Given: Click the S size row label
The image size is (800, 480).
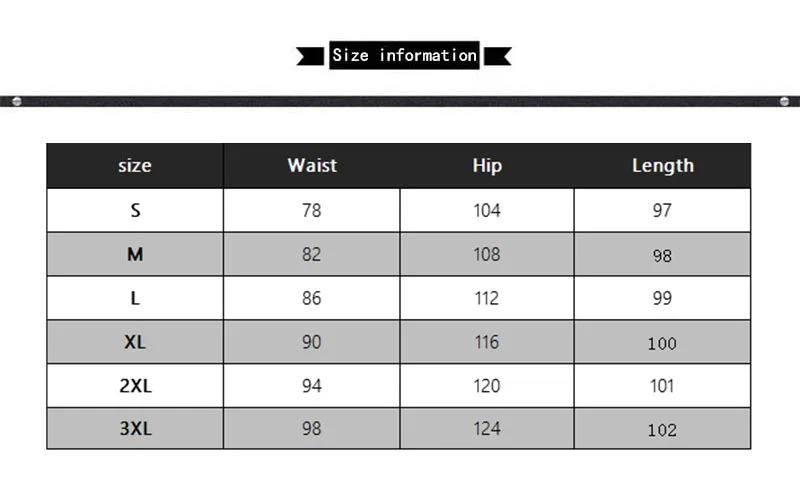Looking at the screenshot, I should point(135,210).
